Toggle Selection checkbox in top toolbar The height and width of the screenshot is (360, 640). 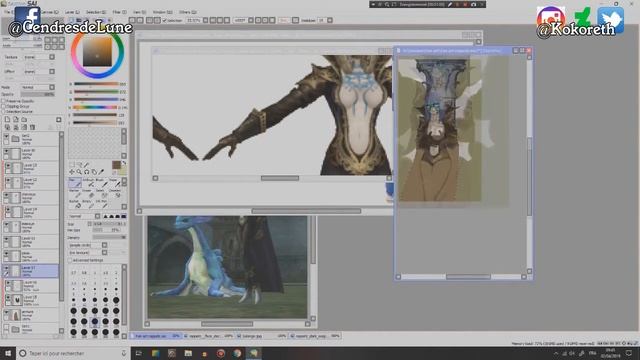164,20
